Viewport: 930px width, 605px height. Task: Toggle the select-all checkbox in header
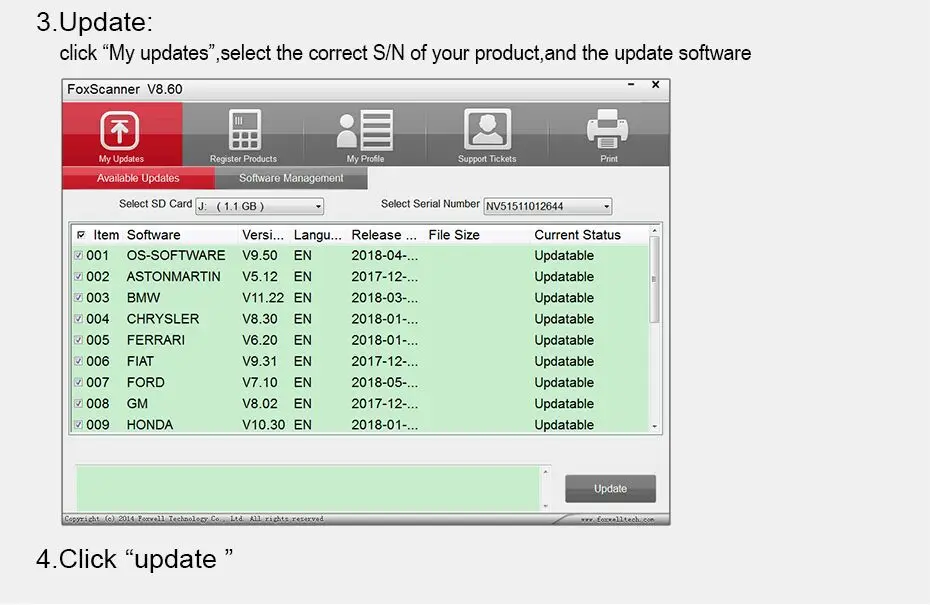81,235
